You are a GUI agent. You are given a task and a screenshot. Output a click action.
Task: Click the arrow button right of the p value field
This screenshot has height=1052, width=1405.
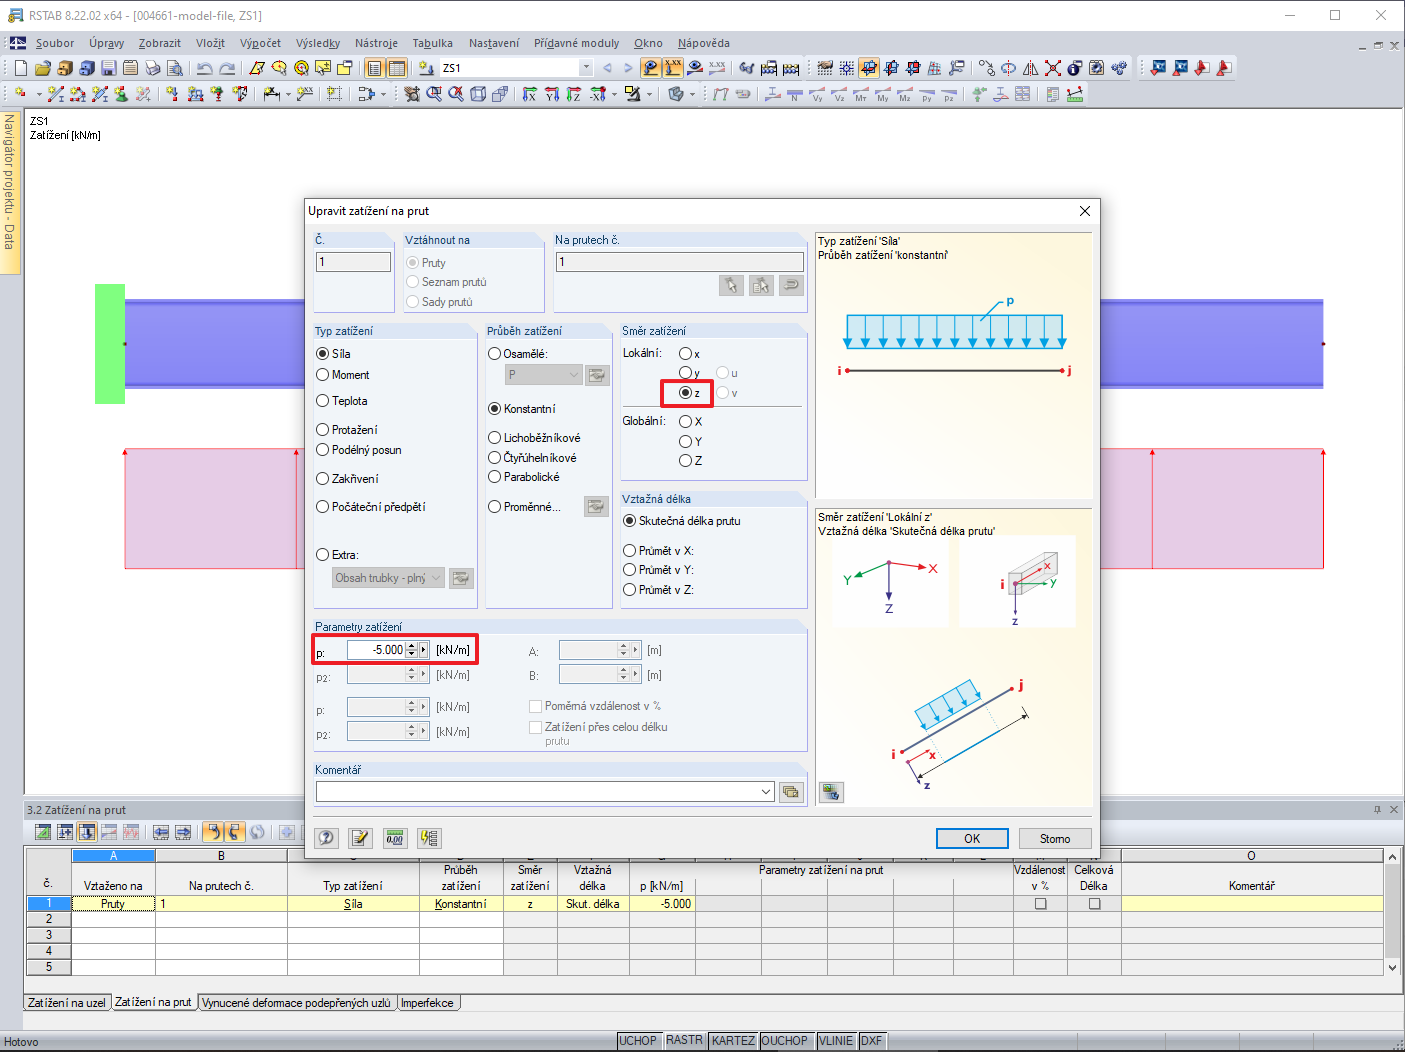(424, 650)
